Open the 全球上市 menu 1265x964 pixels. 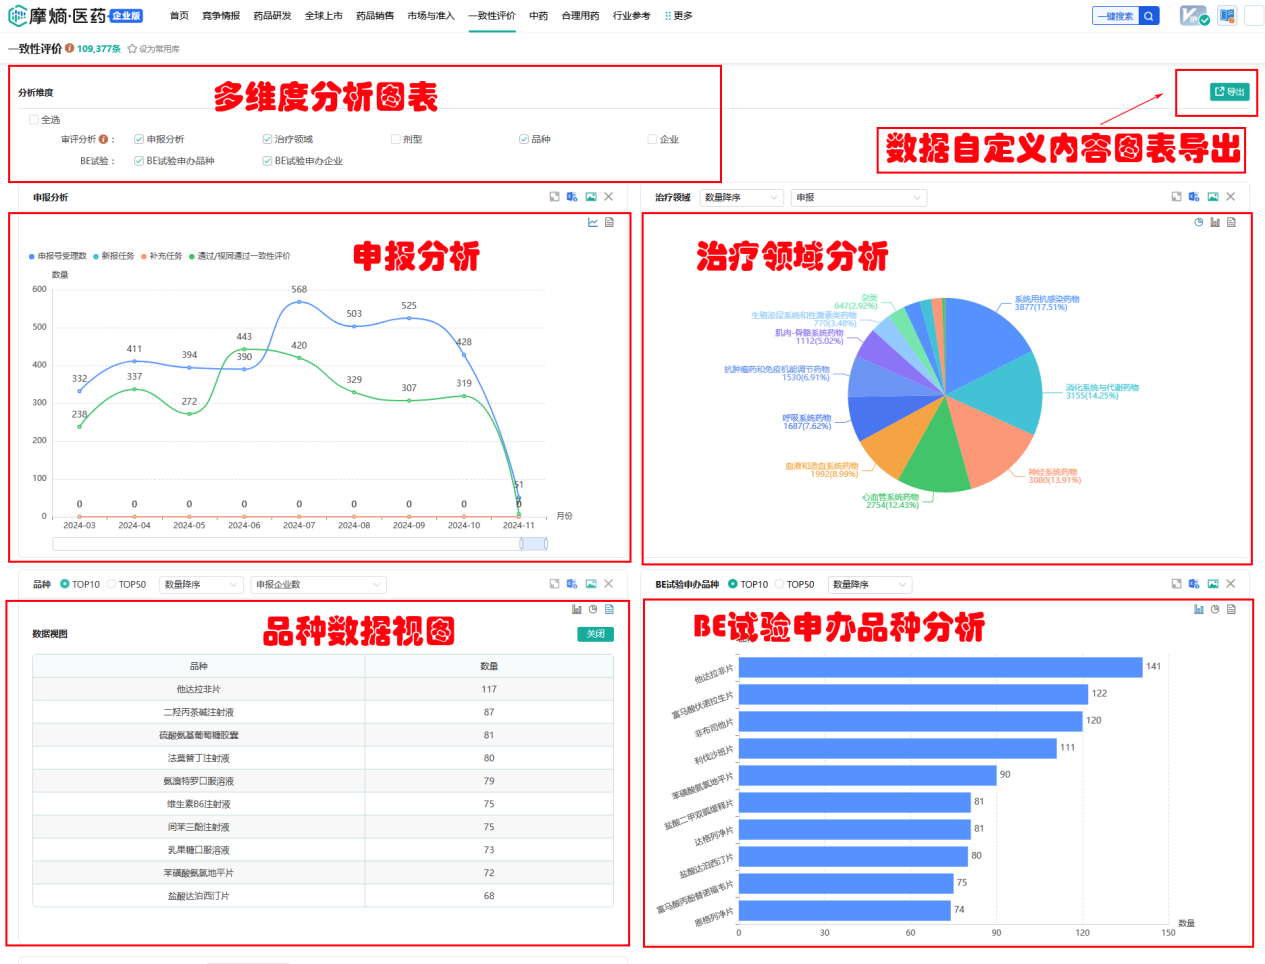tap(324, 16)
